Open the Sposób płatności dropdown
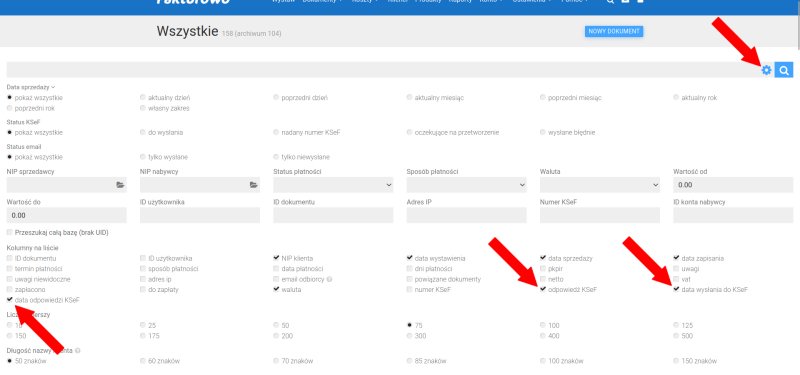The width and height of the screenshot is (800, 375). (466, 185)
